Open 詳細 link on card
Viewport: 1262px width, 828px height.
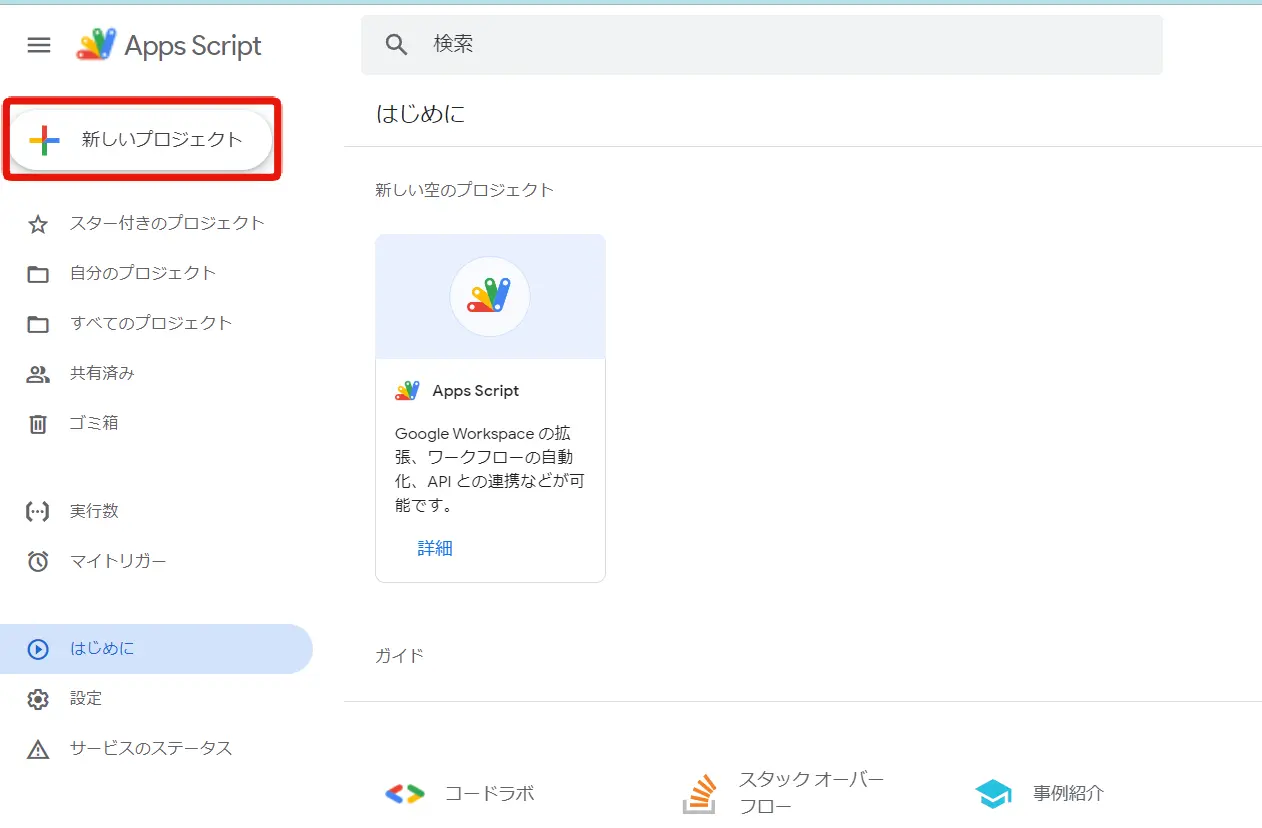click(x=435, y=548)
